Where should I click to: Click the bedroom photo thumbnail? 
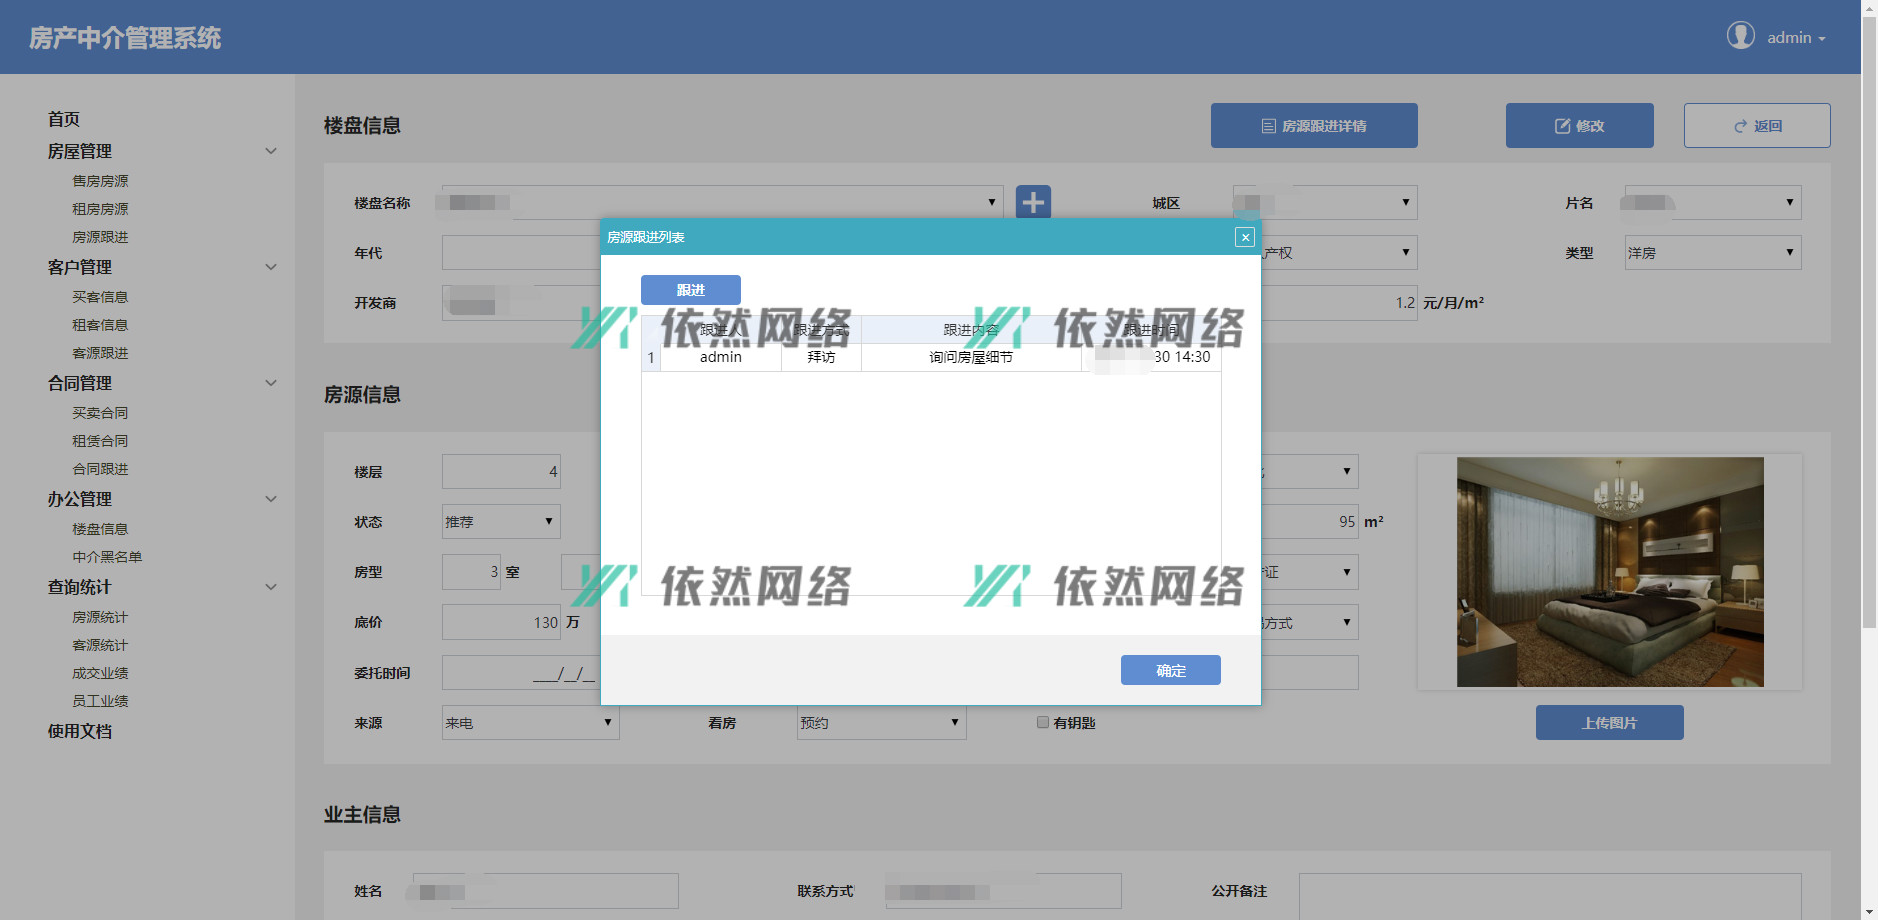[1610, 572]
